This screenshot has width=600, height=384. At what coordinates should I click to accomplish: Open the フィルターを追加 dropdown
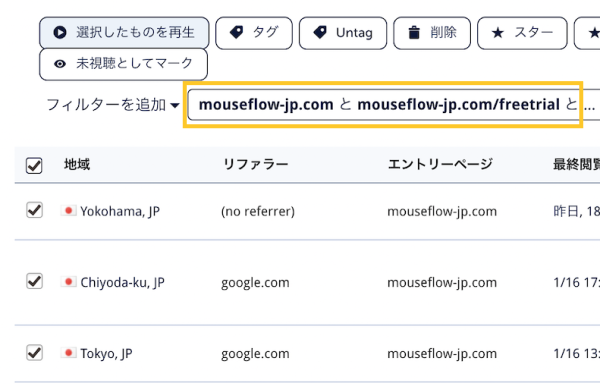(x=113, y=104)
